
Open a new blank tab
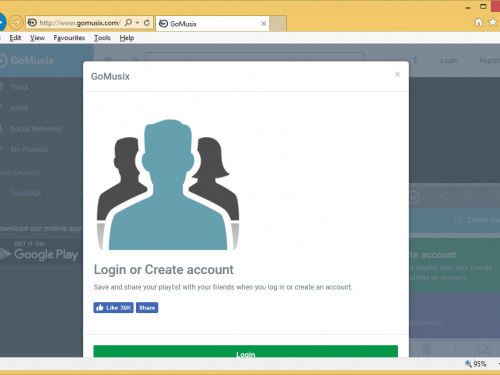tap(278, 24)
